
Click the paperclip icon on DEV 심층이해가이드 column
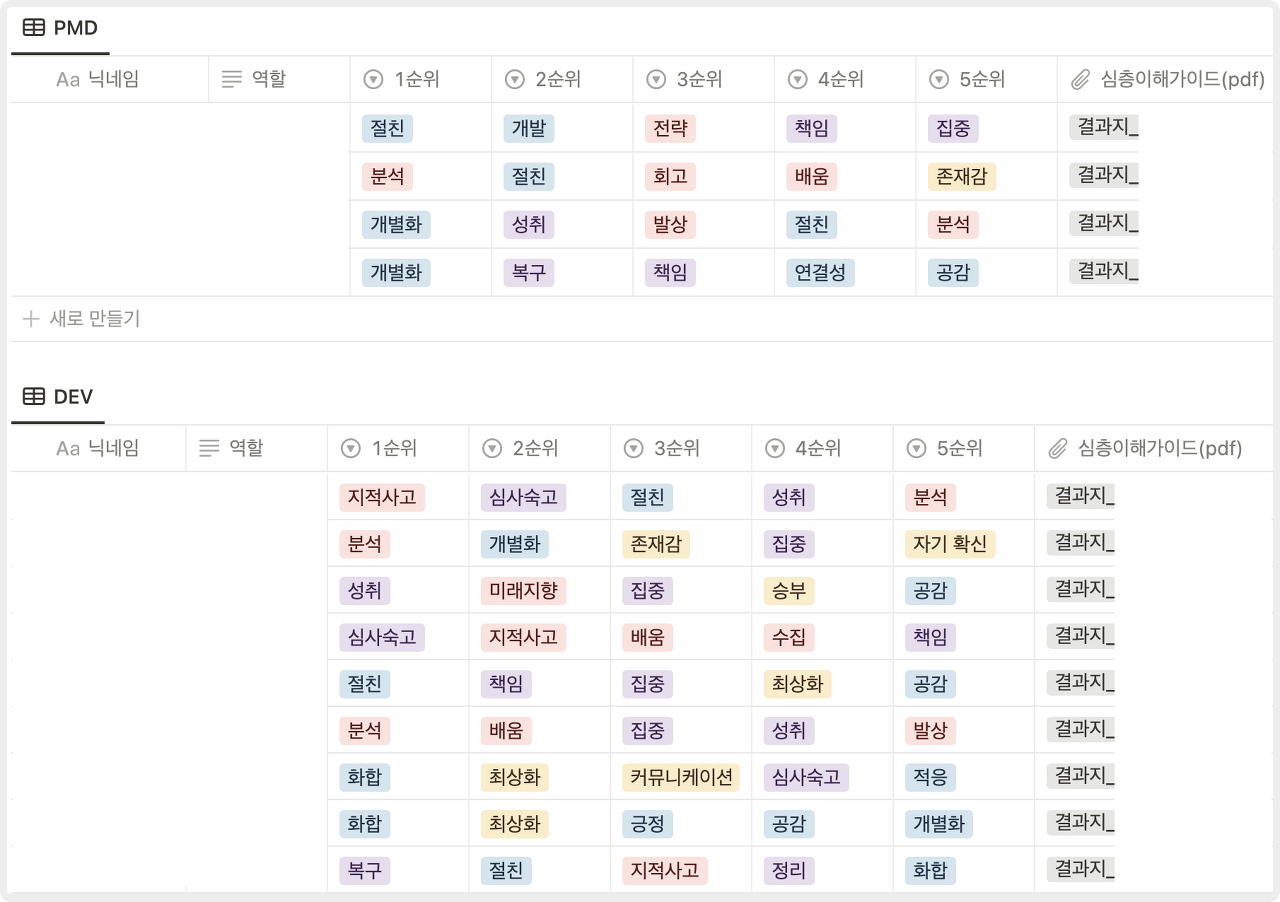pos(1057,449)
